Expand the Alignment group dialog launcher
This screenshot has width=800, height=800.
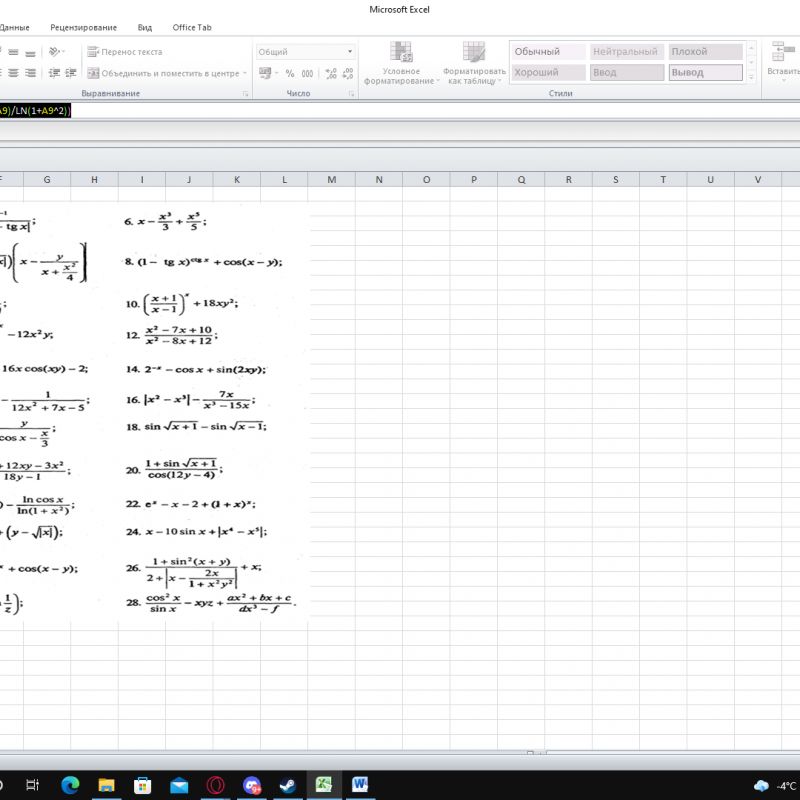[245, 94]
